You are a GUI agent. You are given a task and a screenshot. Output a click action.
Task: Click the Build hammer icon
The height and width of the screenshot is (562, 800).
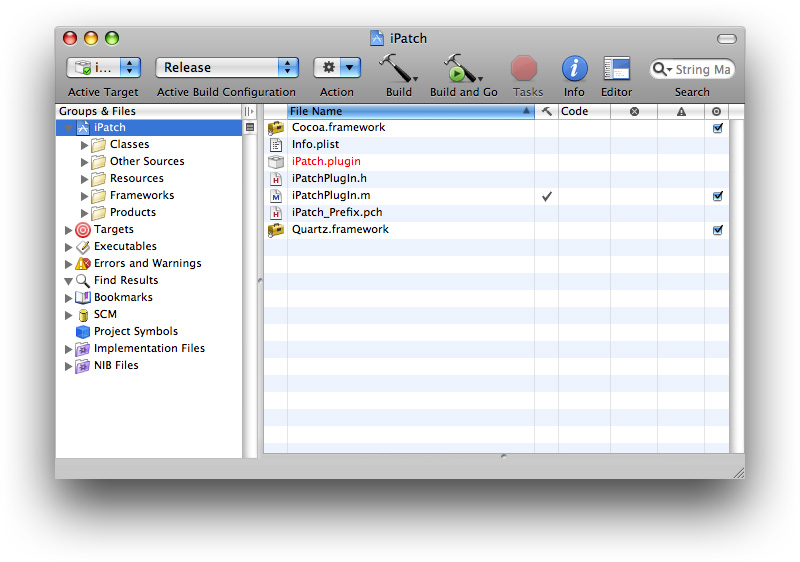pos(397,68)
